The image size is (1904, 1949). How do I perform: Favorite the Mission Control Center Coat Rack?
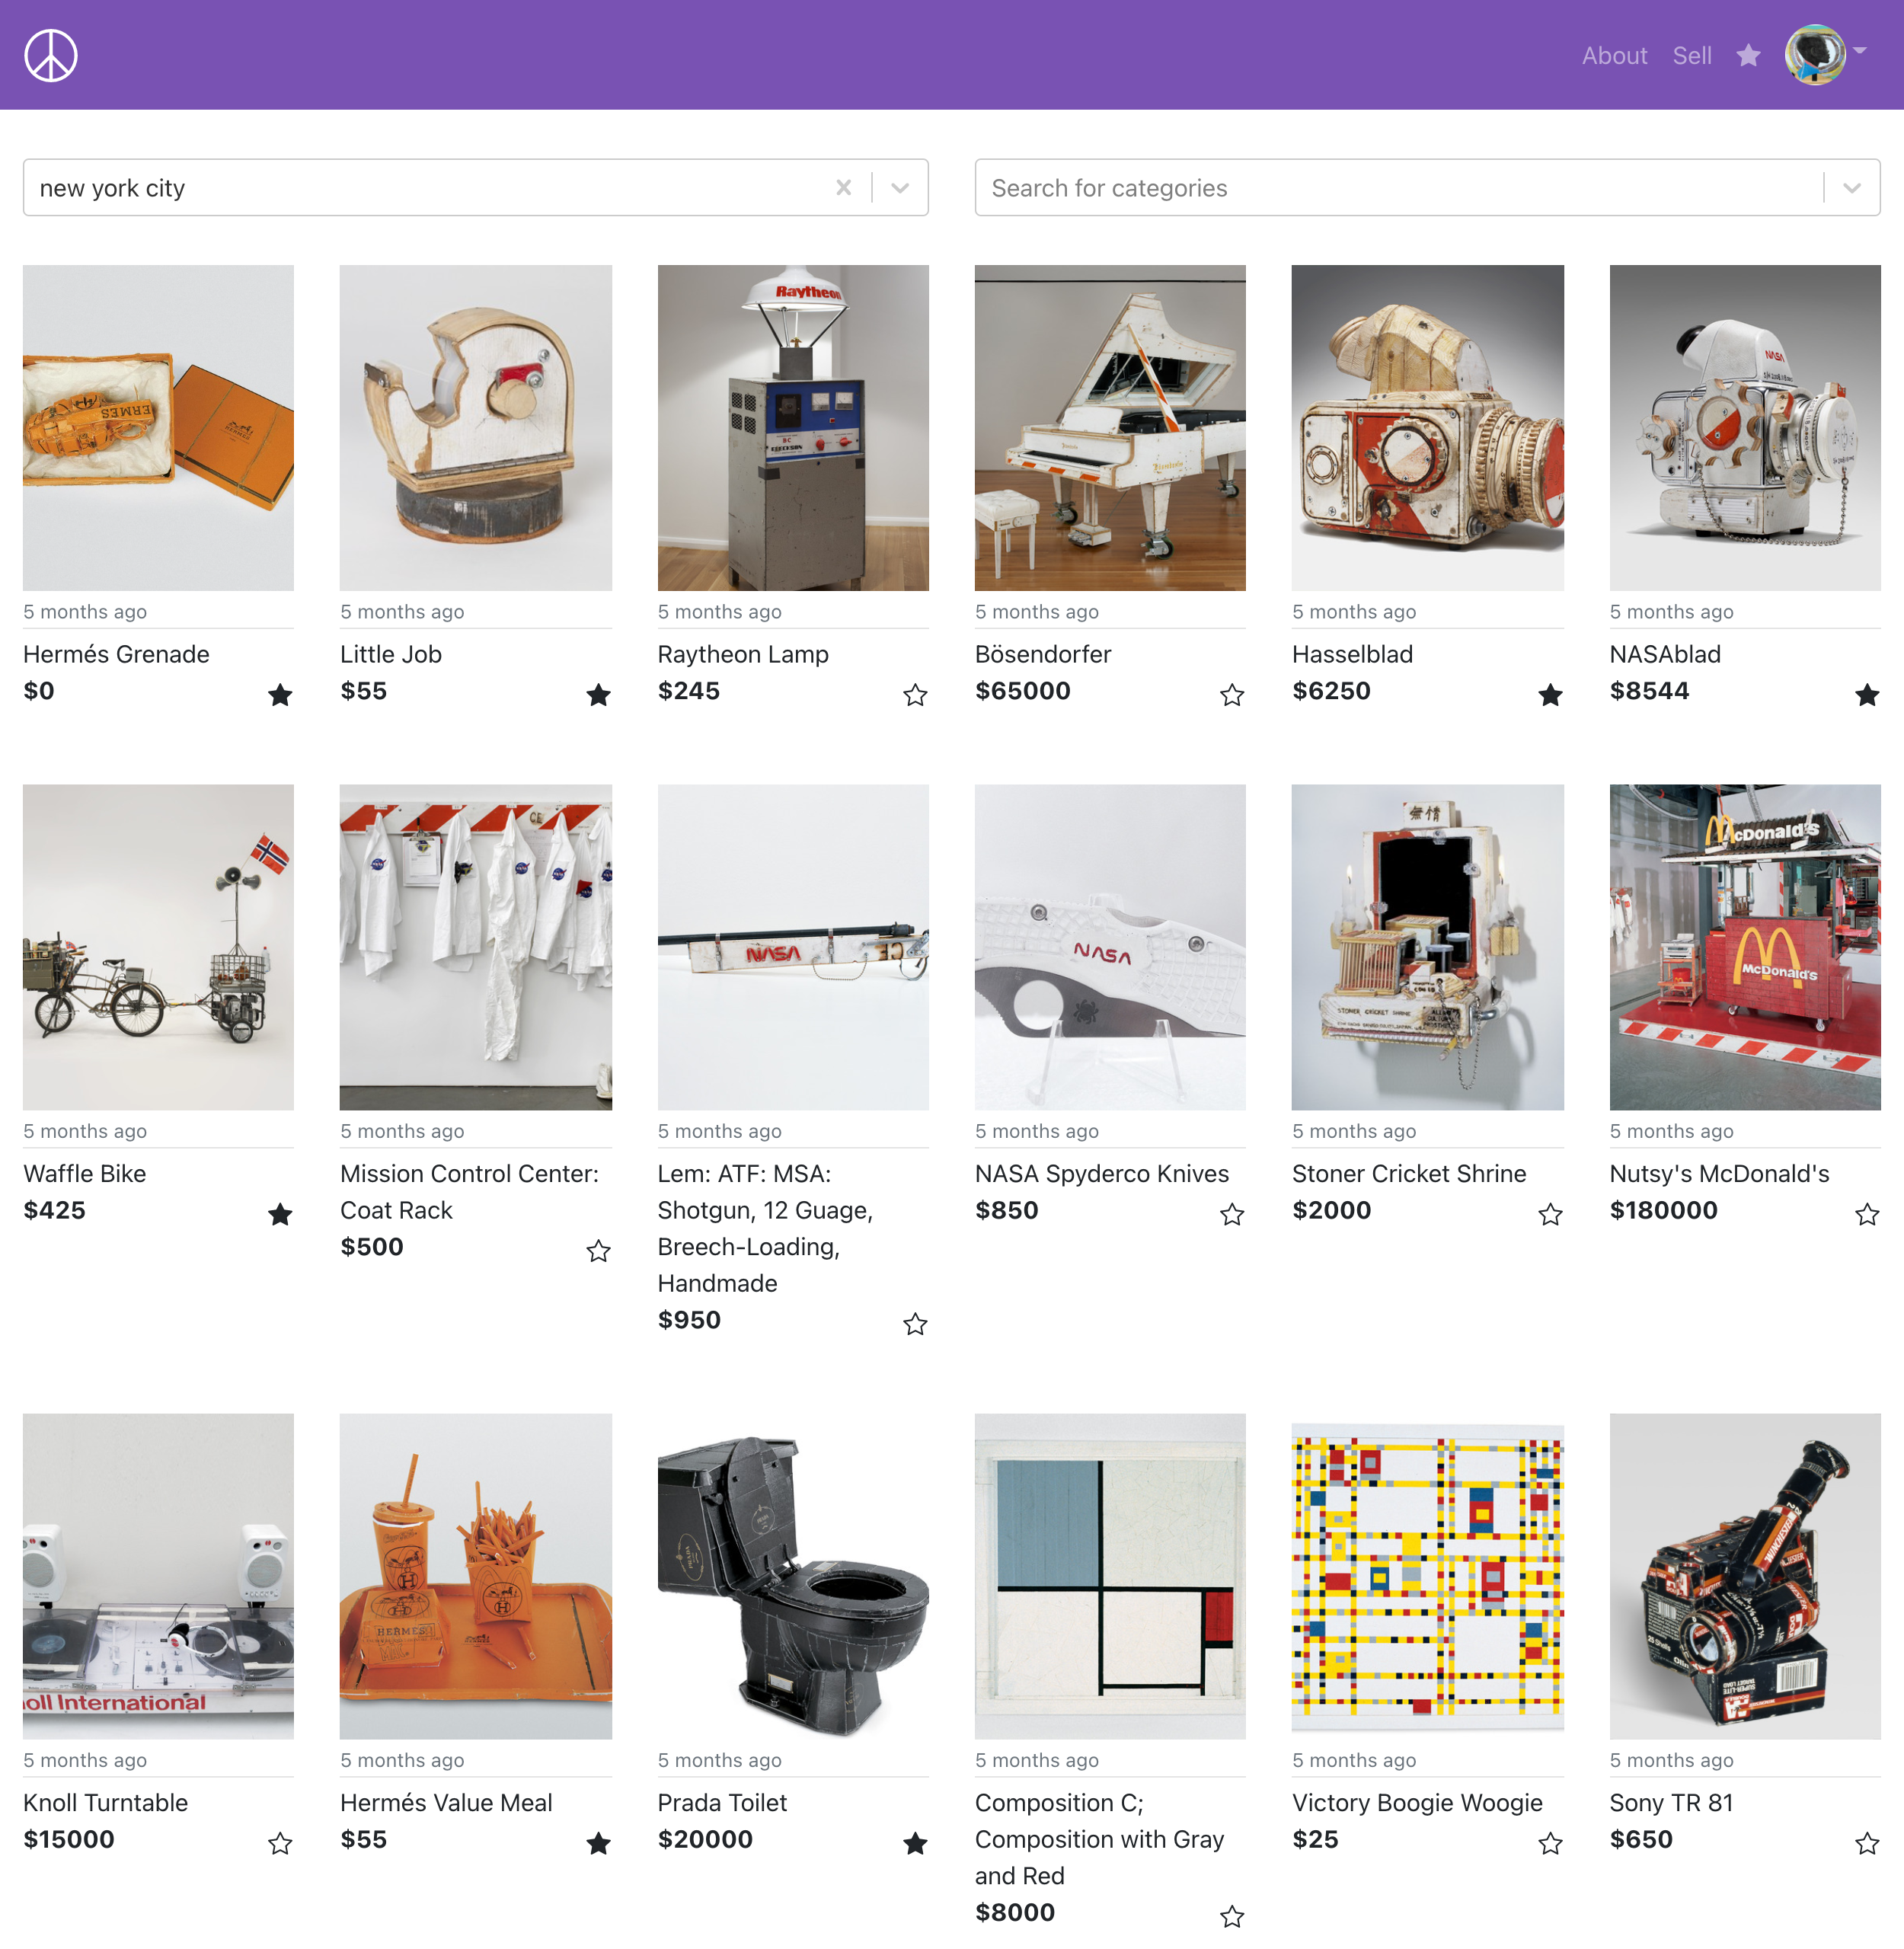(598, 1250)
